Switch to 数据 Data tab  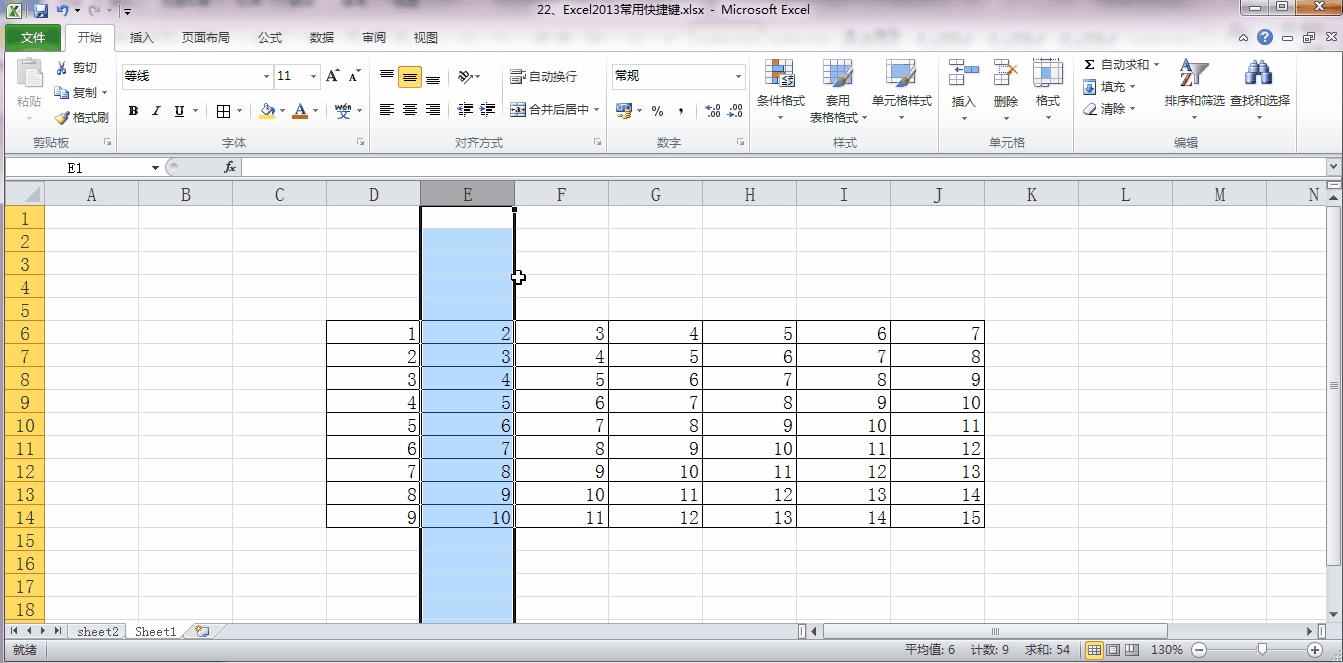322,38
